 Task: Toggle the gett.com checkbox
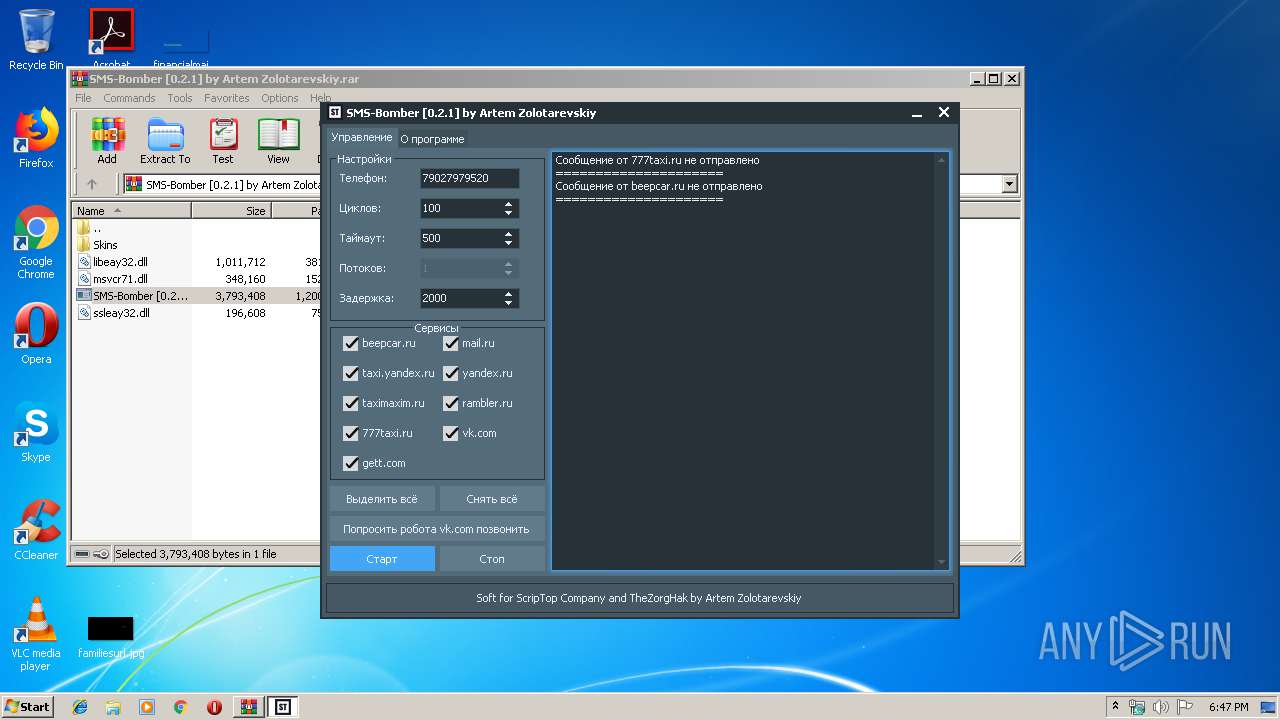click(350, 463)
